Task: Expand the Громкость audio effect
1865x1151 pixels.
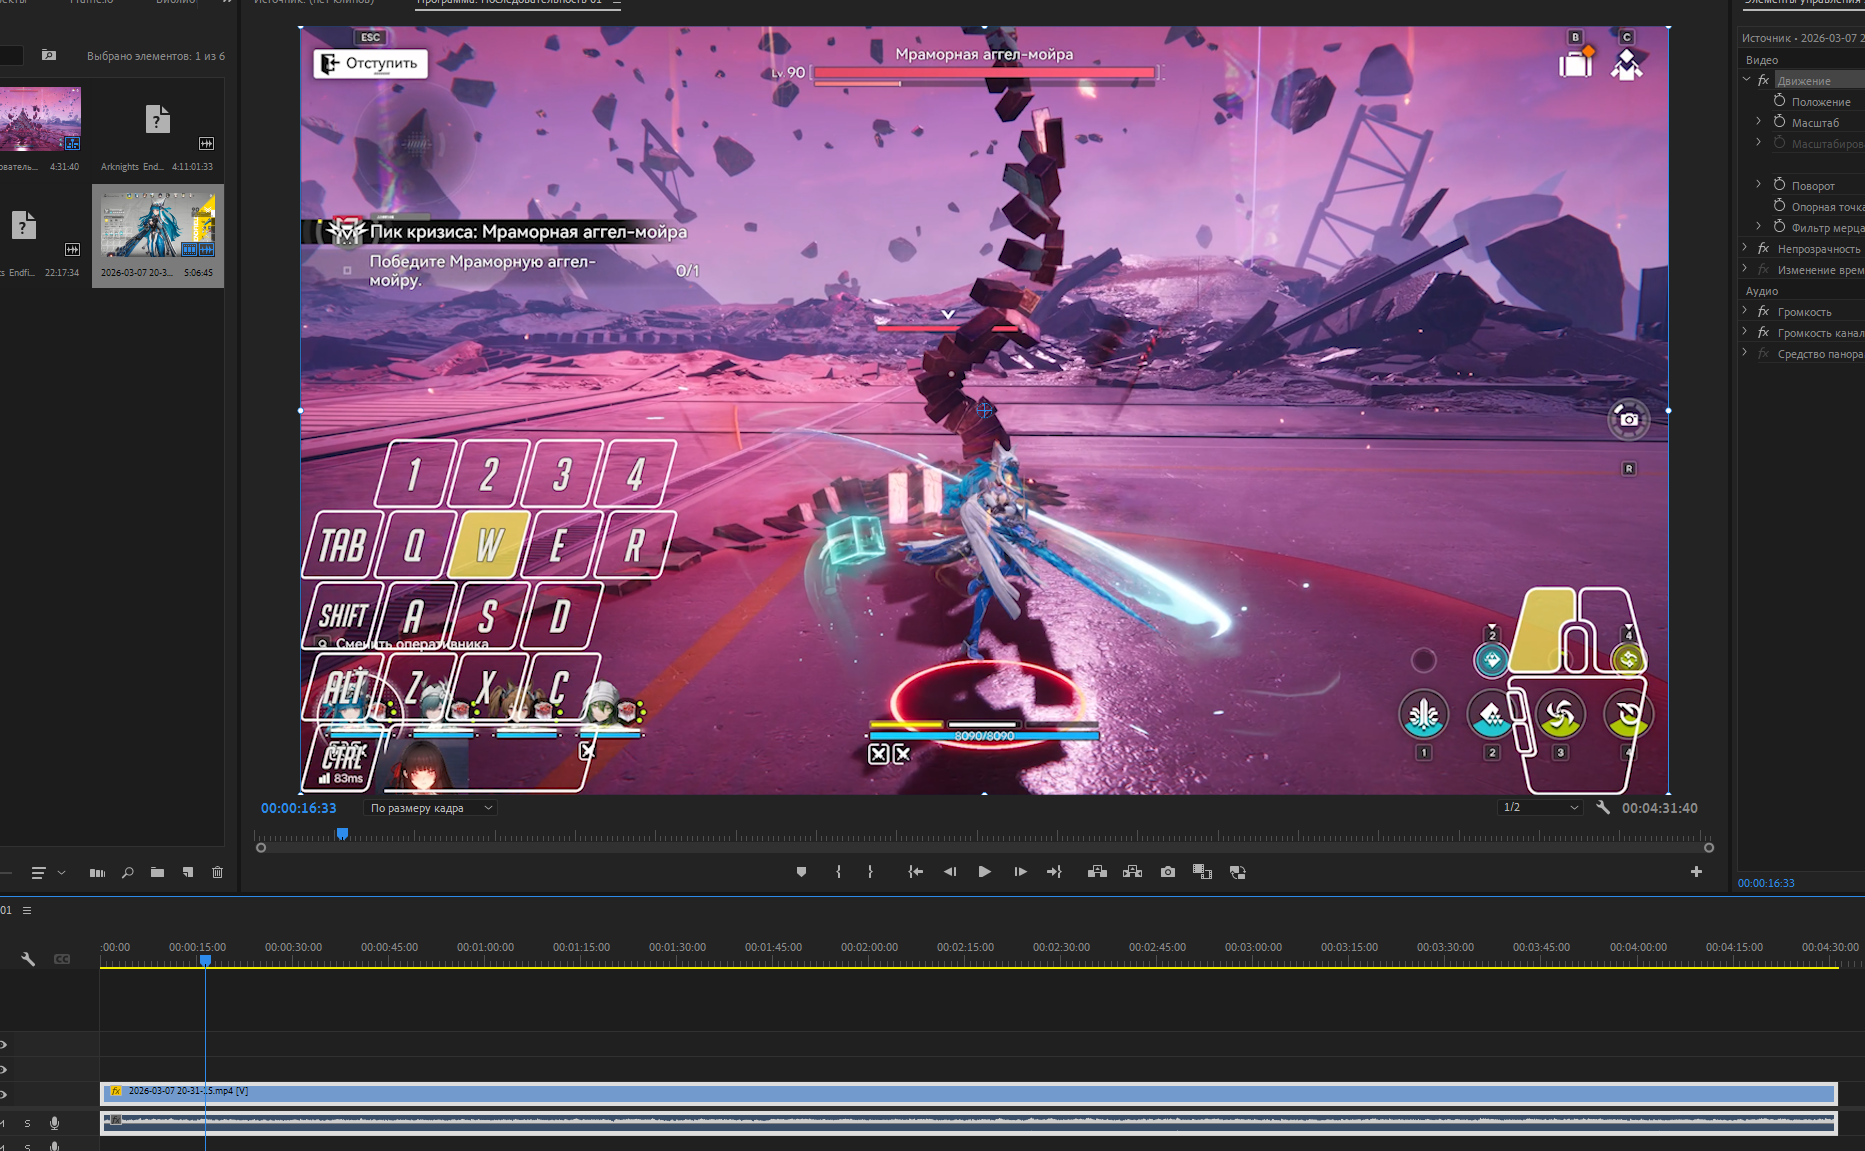Action: (x=1746, y=311)
